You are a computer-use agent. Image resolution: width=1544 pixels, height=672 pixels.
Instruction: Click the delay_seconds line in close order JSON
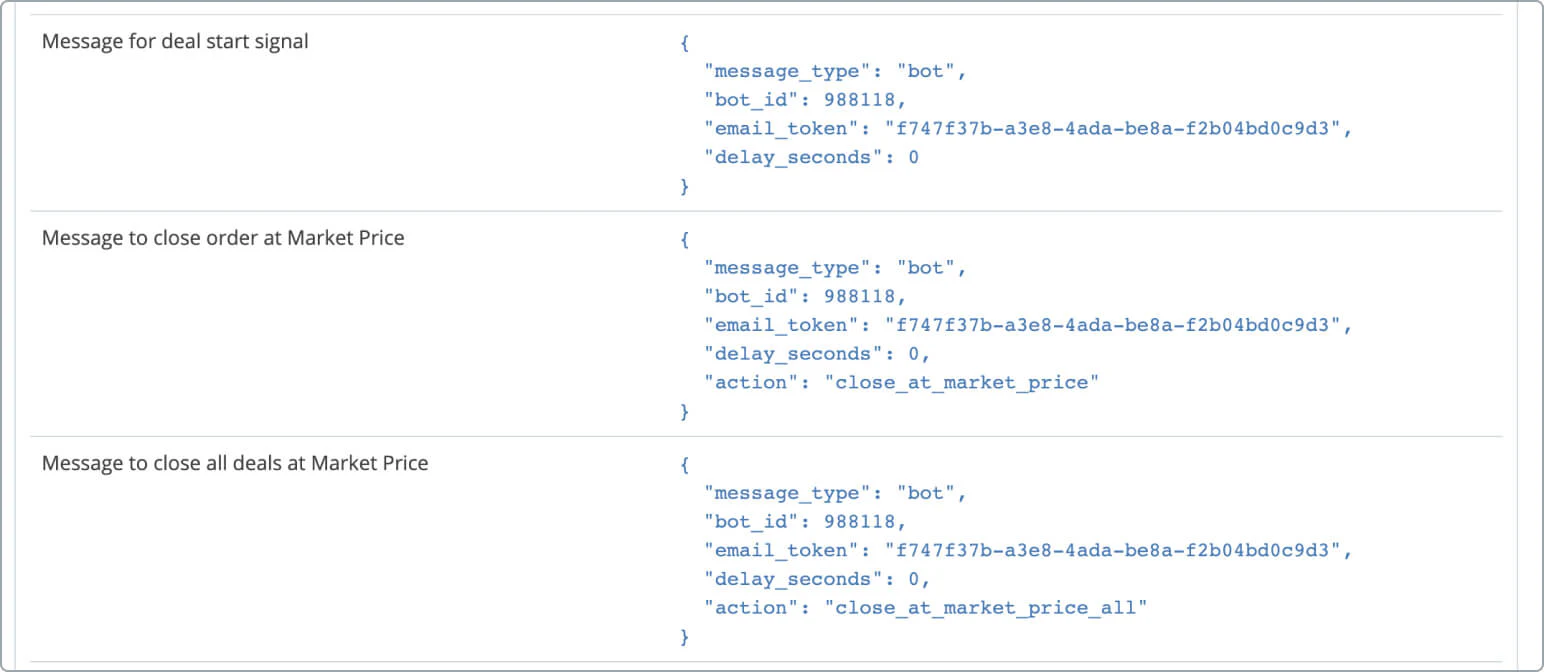[x=817, y=353]
